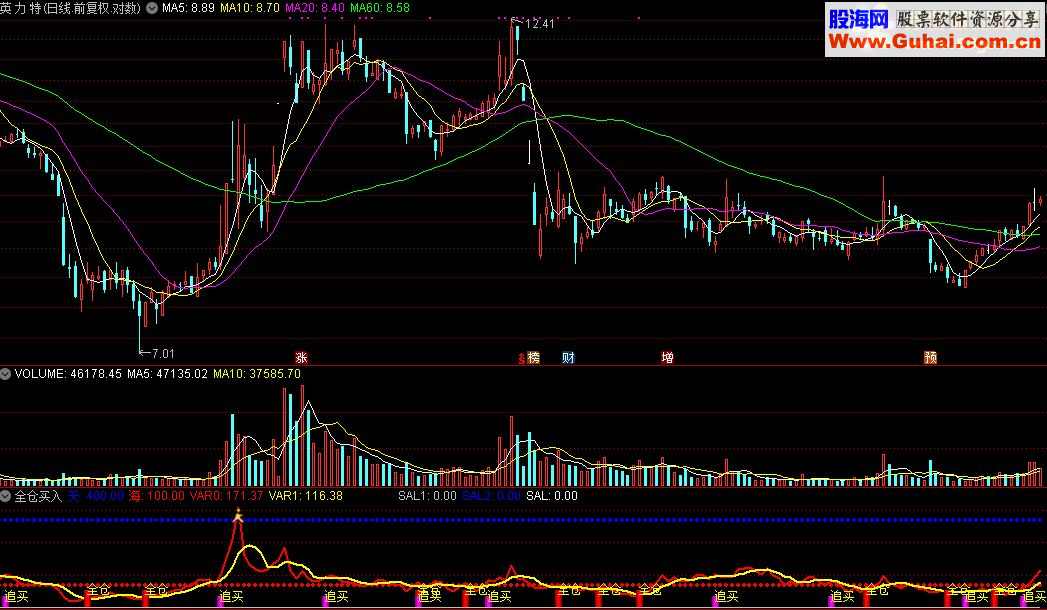Click the SAL: 0.00 value
Viewport: 1047px width, 610px height.
click(552, 496)
